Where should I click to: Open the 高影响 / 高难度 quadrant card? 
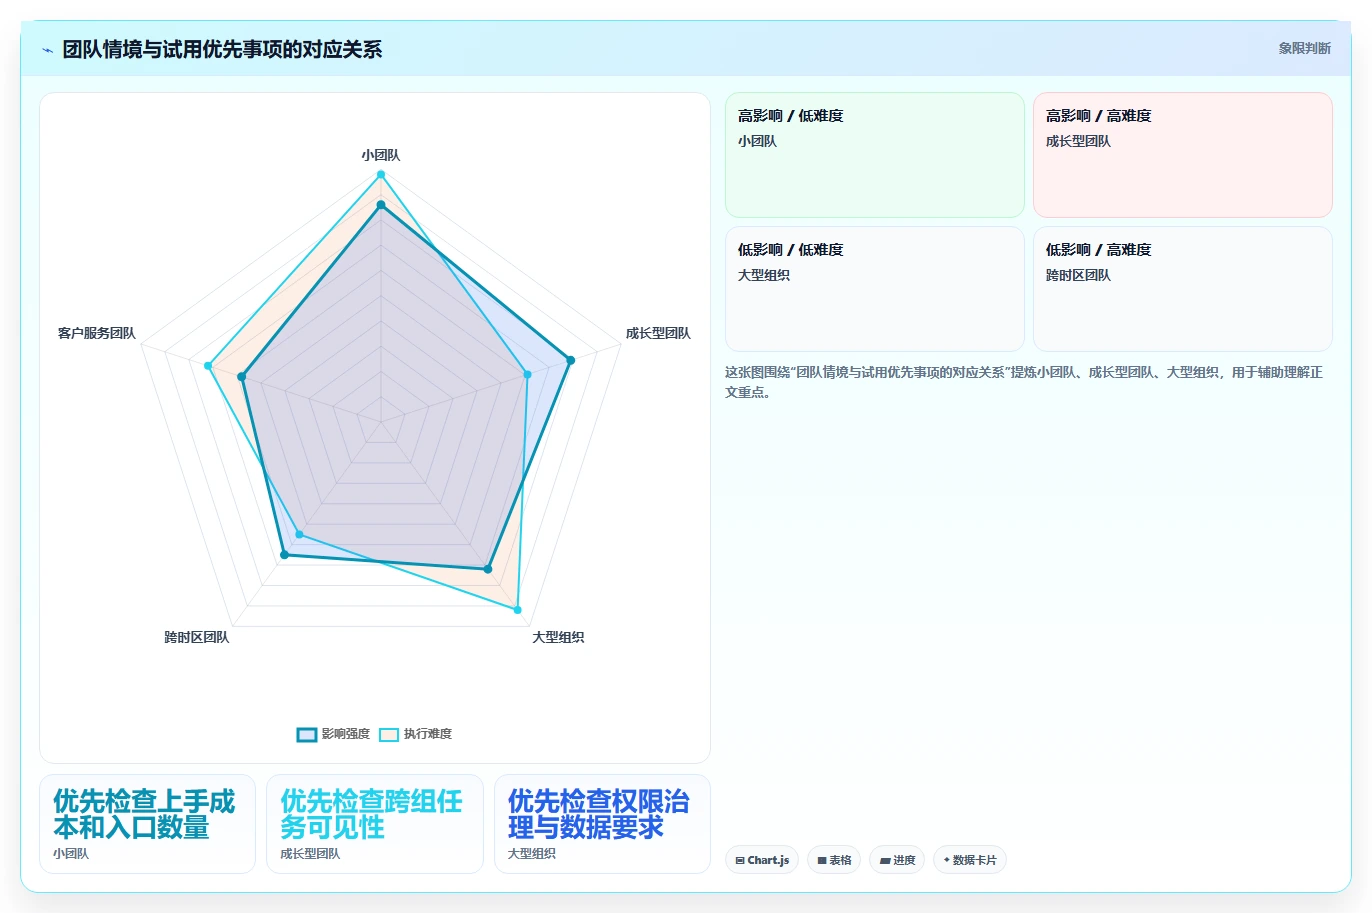pos(1183,155)
